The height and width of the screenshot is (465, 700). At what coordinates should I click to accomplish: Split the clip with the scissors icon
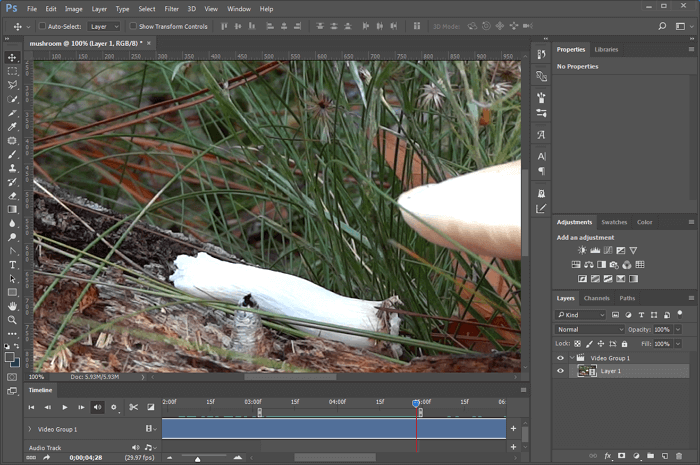[134, 407]
